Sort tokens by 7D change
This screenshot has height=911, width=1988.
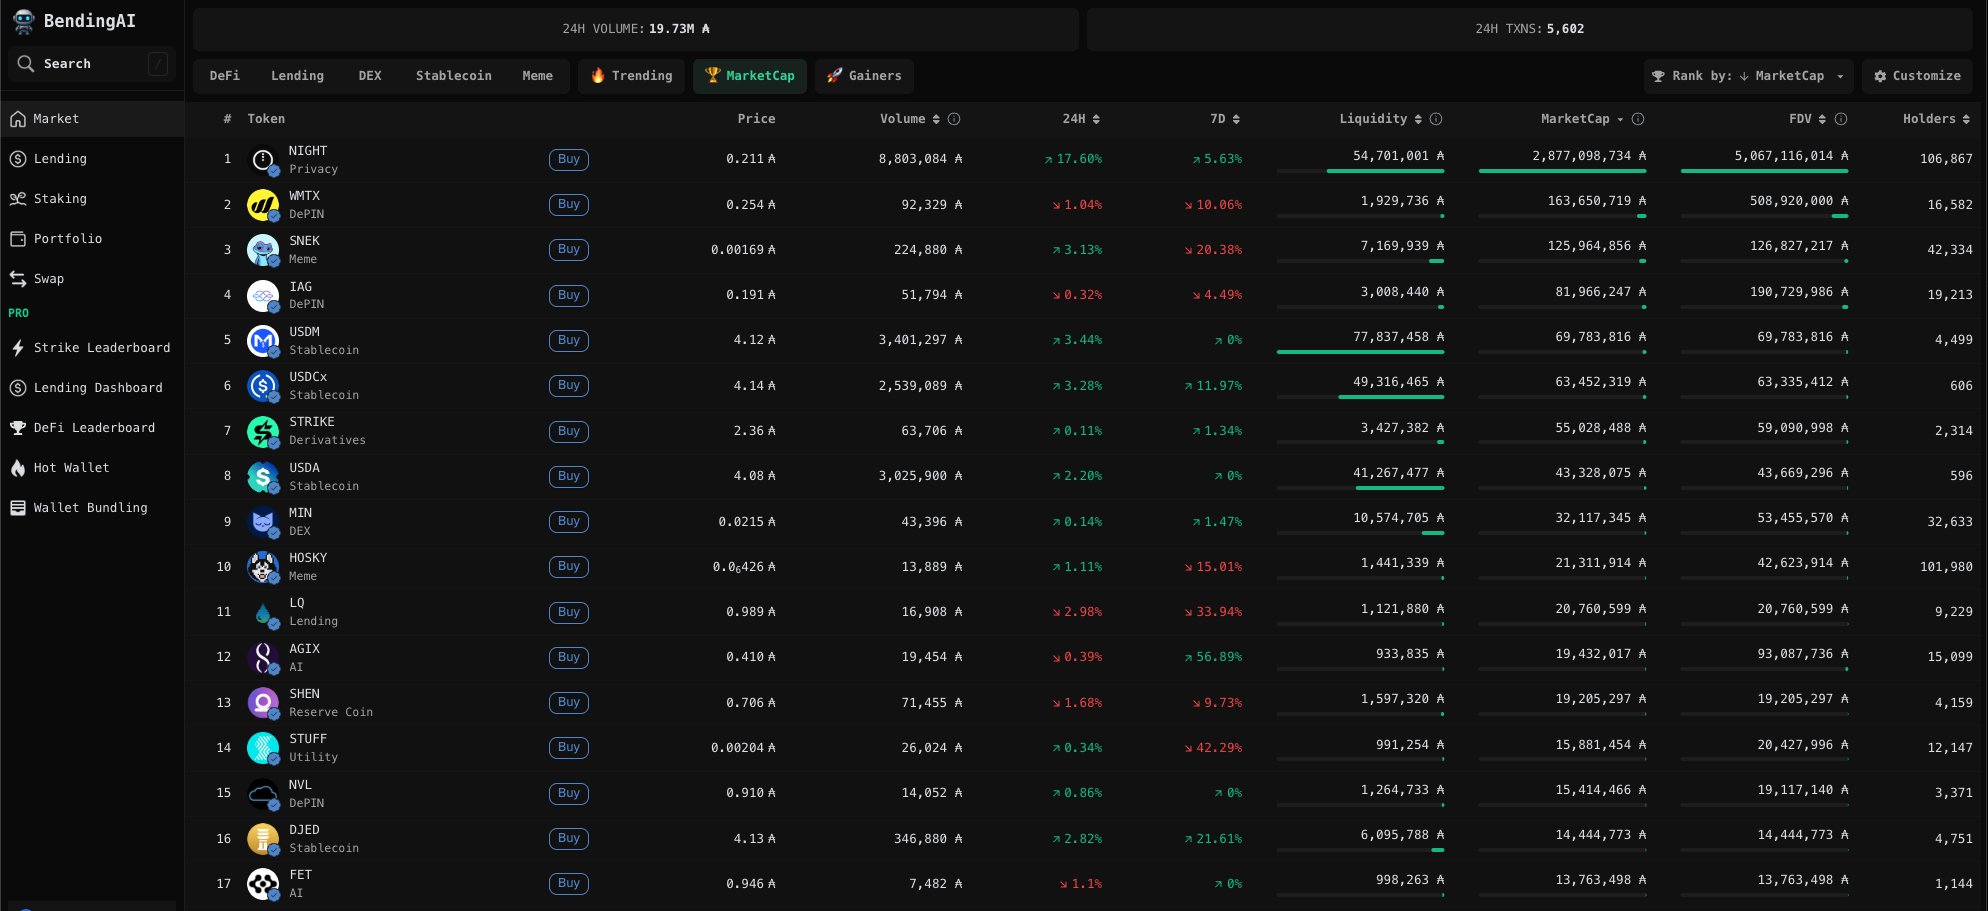(x=1224, y=119)
